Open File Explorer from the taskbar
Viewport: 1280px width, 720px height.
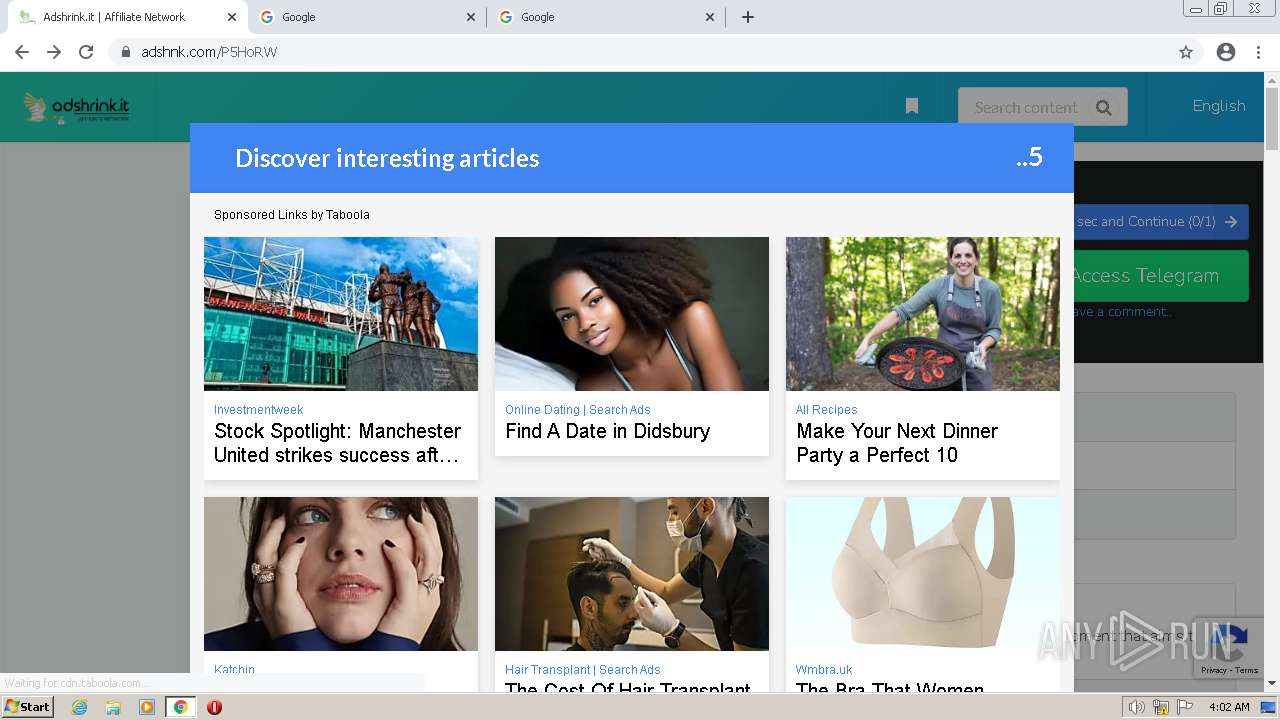pyautogui.click(x=113, y=707)
